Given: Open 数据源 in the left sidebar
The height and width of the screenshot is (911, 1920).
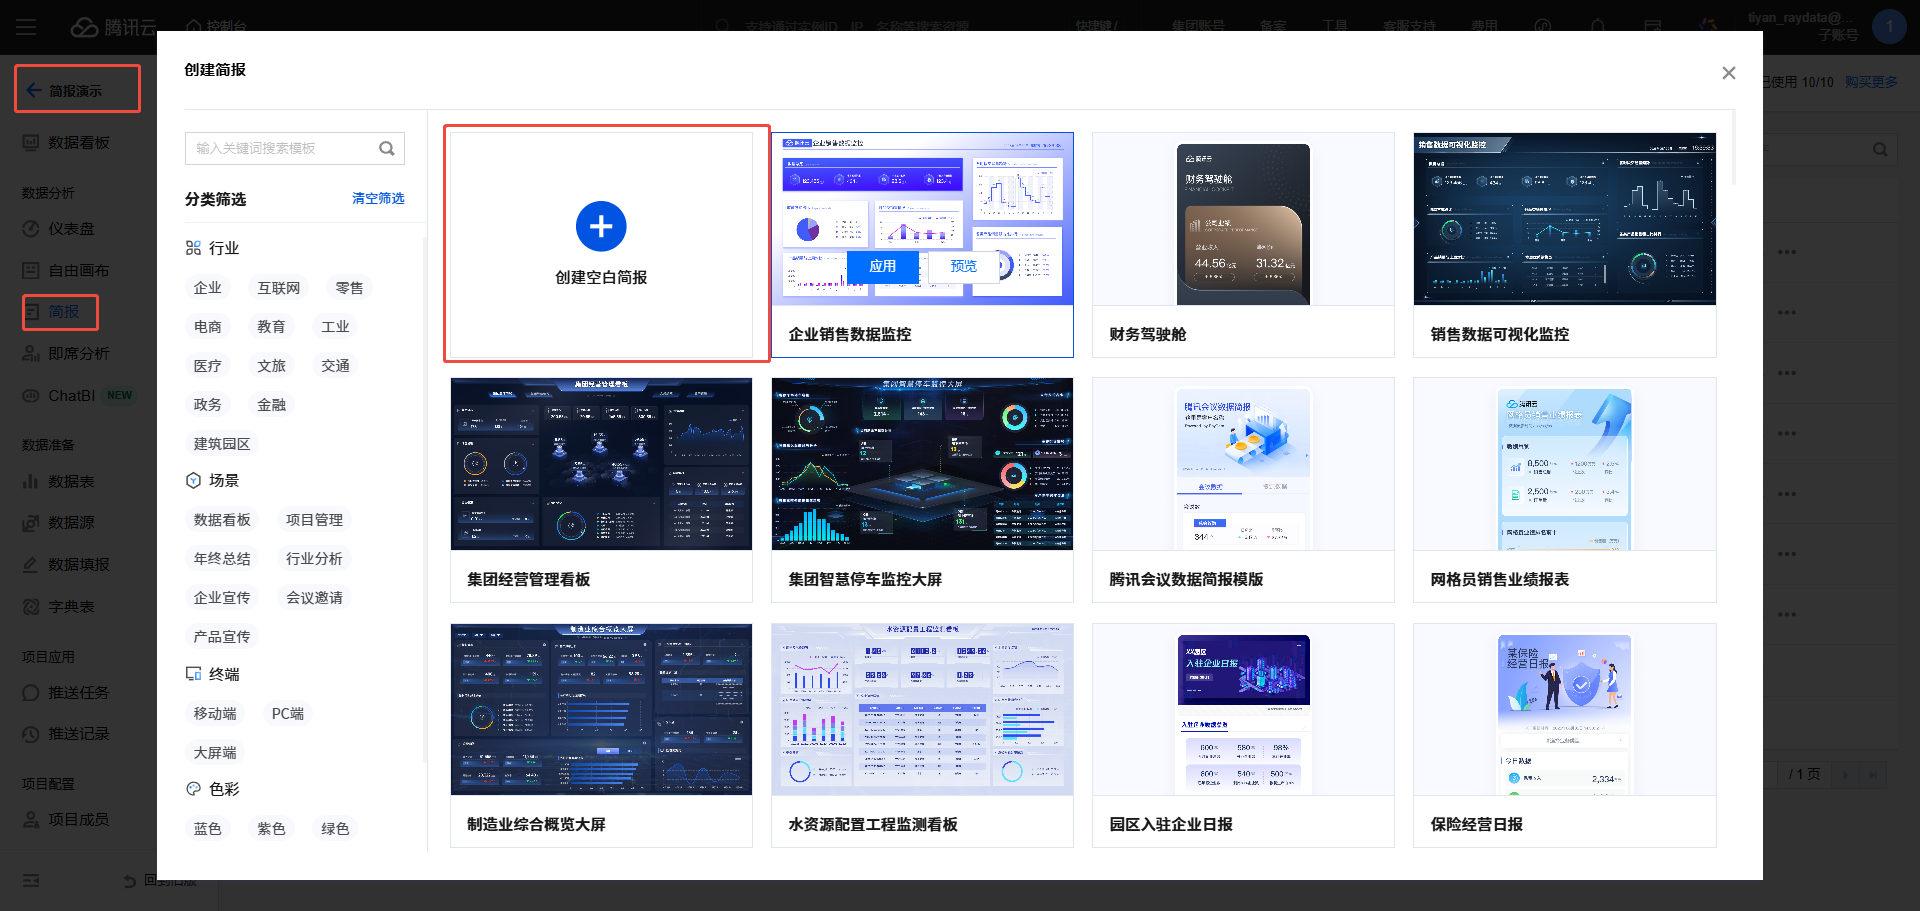Looking at the screenshot, I should [71, 523].
